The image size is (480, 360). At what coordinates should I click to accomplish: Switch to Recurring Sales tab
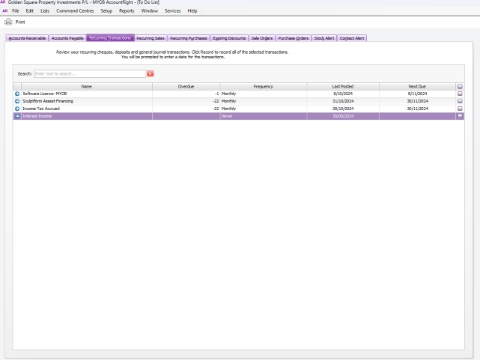click(x=151, y=38)
